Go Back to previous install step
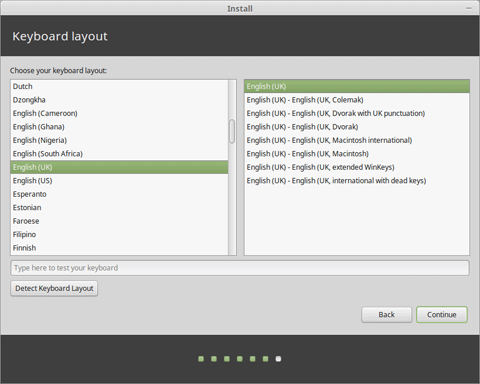Viewport: 480px width, 384px height. (386, 315)
